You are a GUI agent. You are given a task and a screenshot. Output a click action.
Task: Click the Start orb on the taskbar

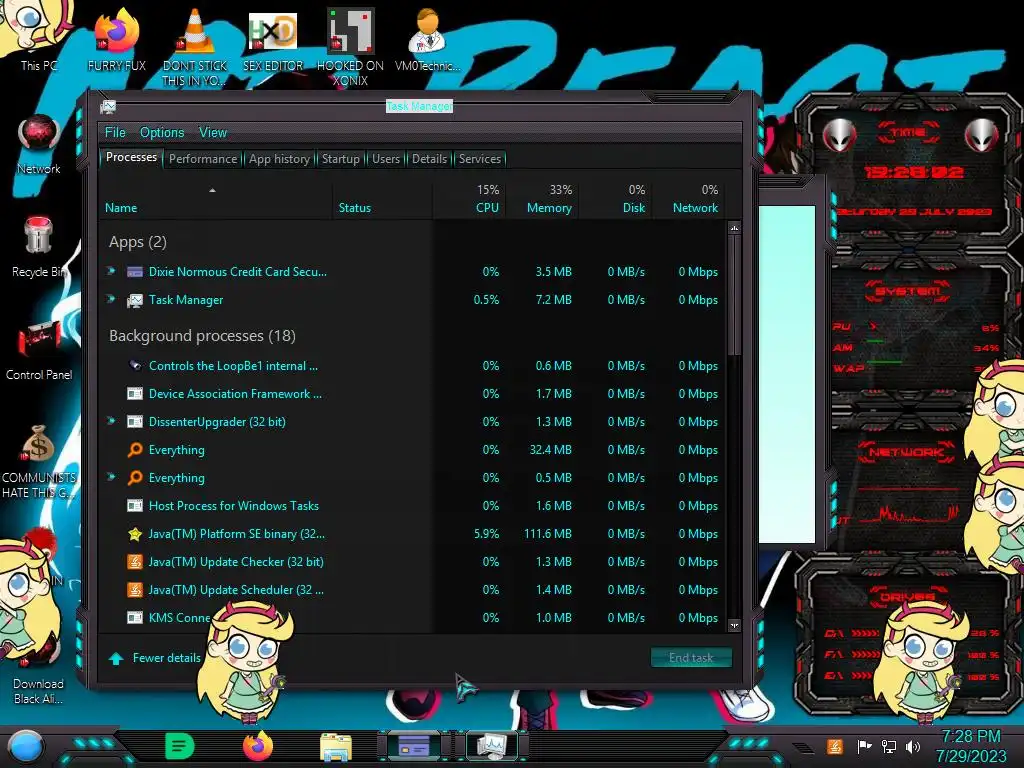[x=26, y=746]
